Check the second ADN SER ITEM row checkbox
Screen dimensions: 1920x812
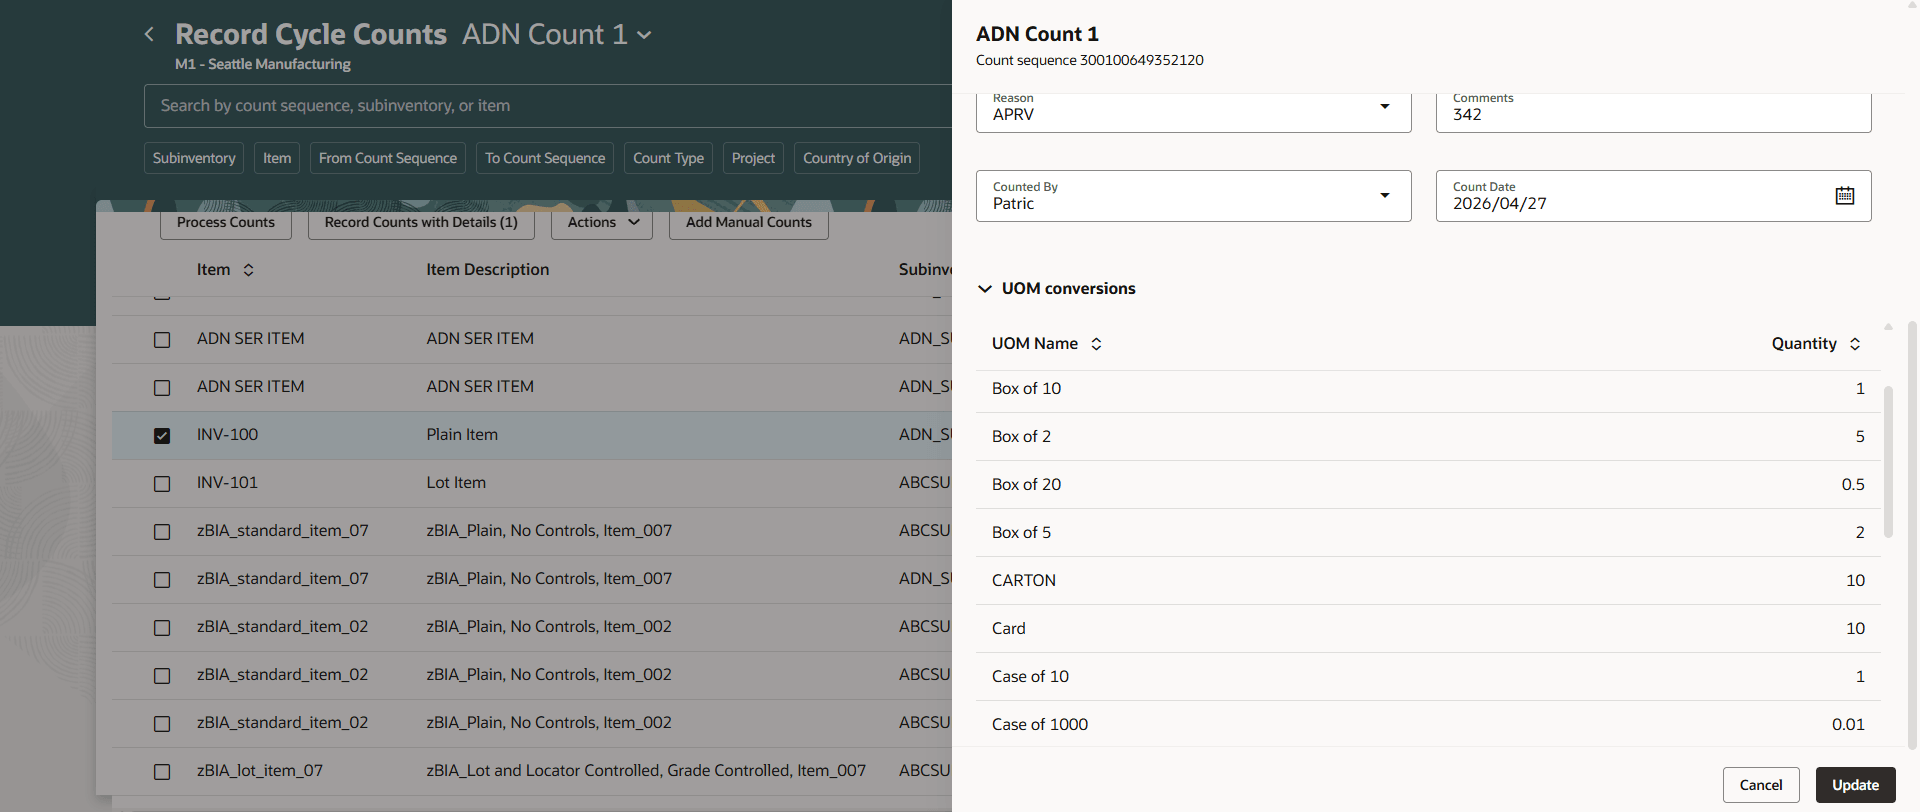pyautogui.click(x=162, y=388)
